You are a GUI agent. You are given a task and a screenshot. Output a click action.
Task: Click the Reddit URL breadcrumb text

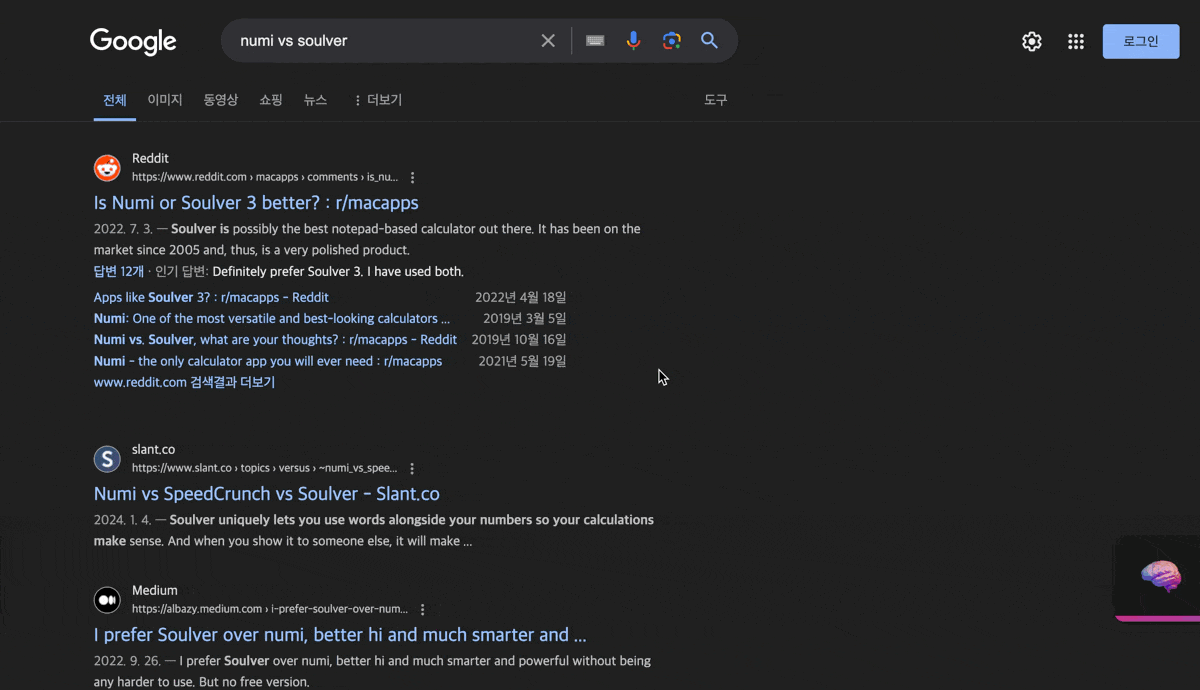[265, 177]
